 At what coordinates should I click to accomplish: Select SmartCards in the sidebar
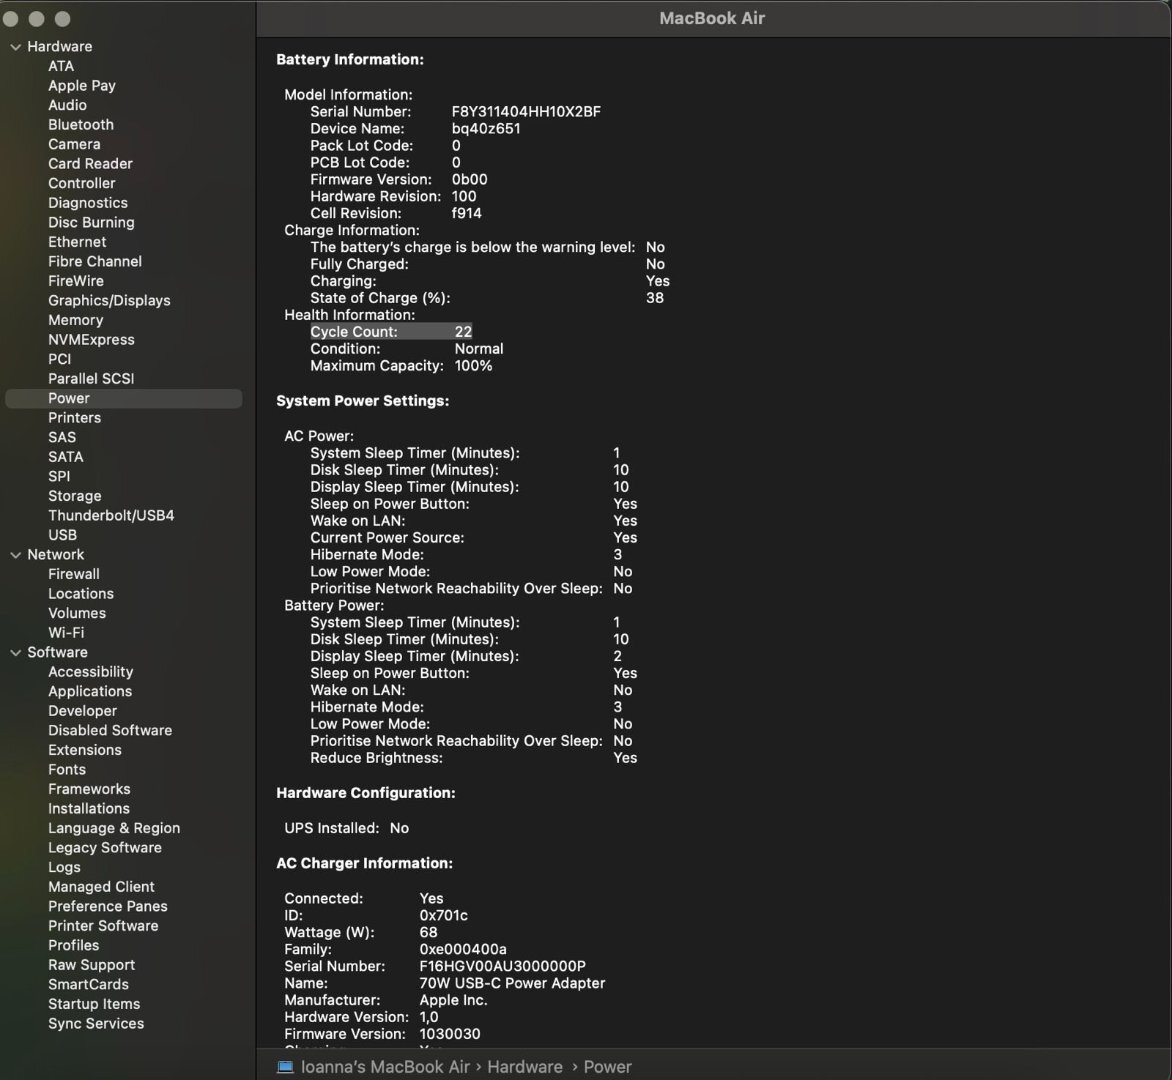click(88, 984)
